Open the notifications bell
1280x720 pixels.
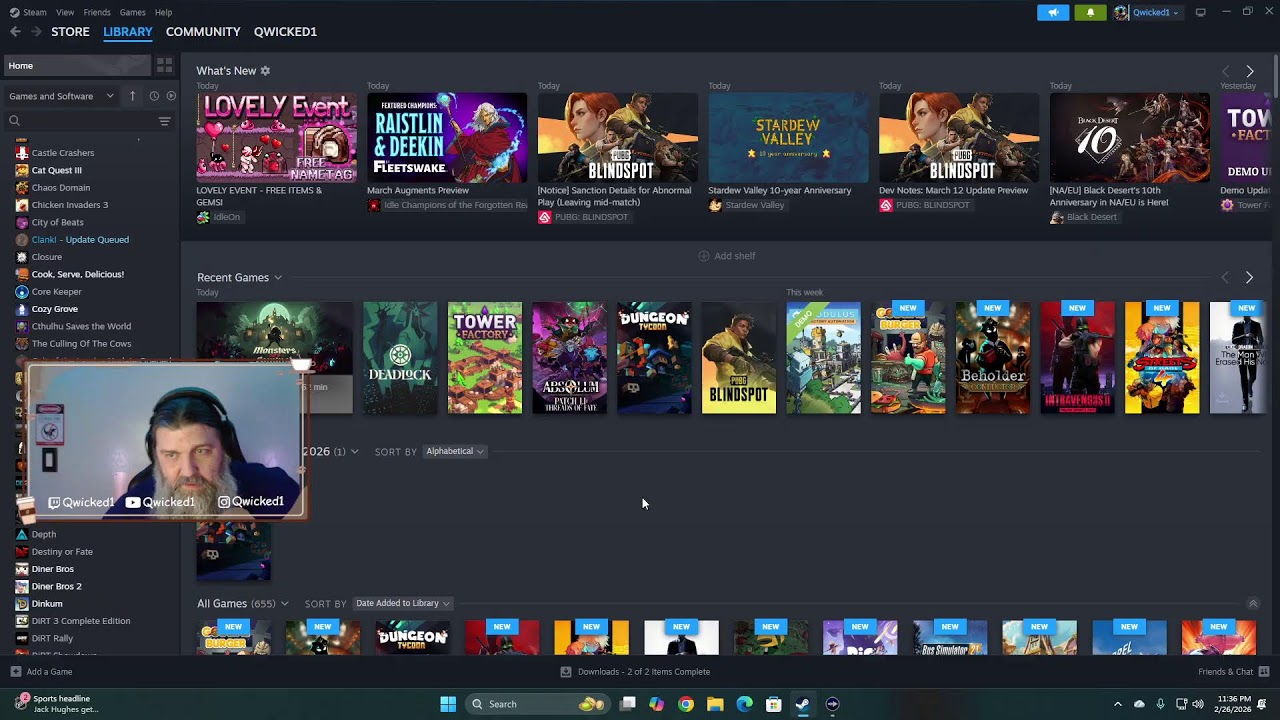1090,12
